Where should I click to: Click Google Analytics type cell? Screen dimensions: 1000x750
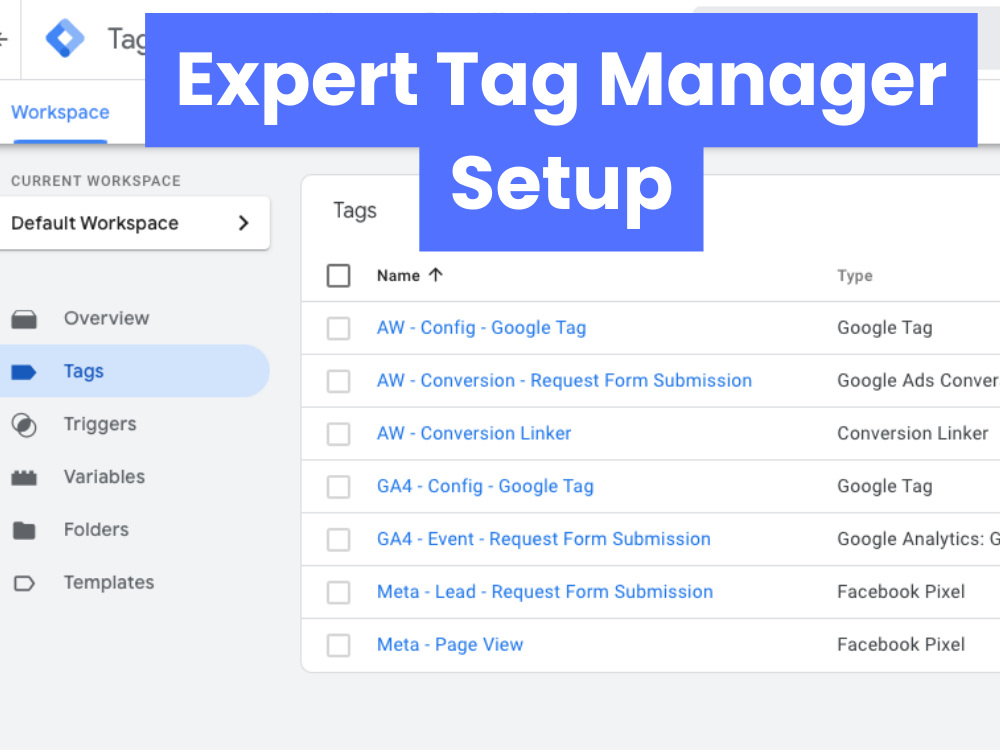click(x=918, y=540)
